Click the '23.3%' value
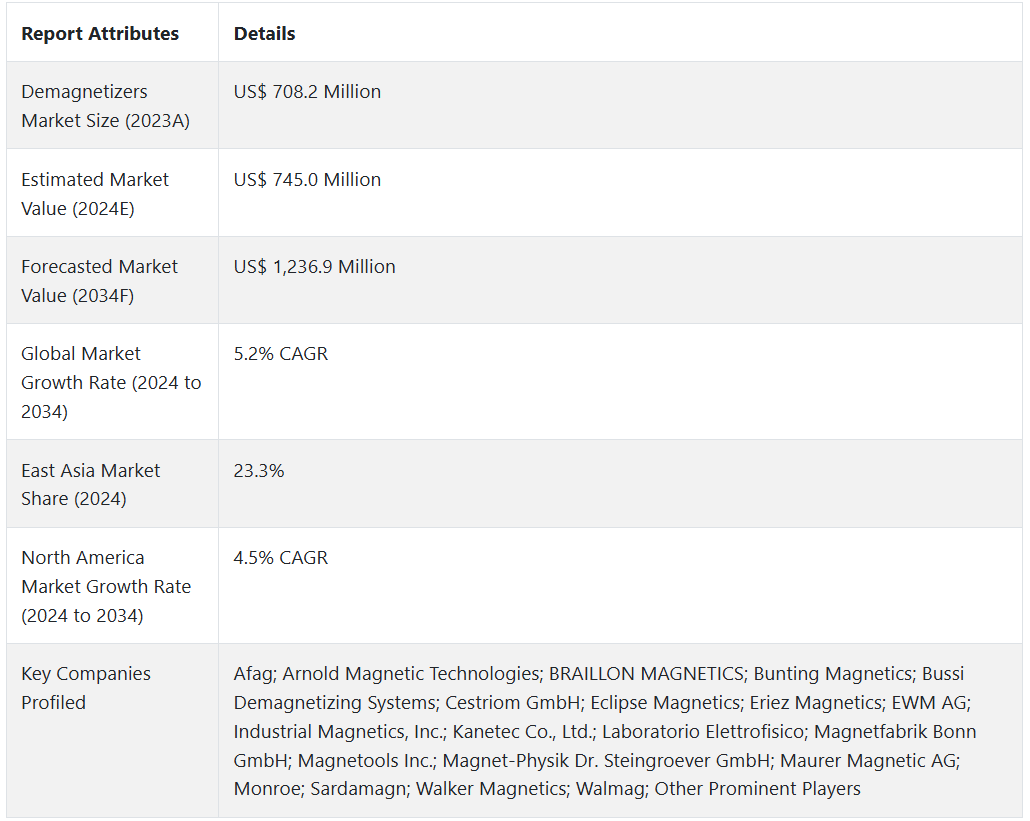Screen dimensions: 1030x821 [259, 471]
